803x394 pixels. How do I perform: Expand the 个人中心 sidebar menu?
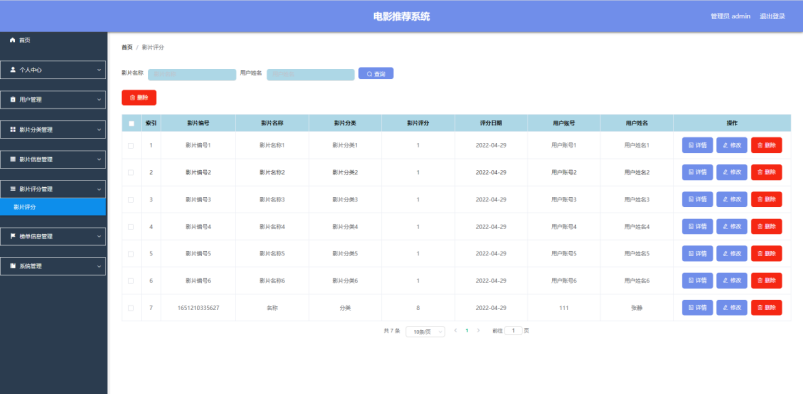[x=53, y=70]
